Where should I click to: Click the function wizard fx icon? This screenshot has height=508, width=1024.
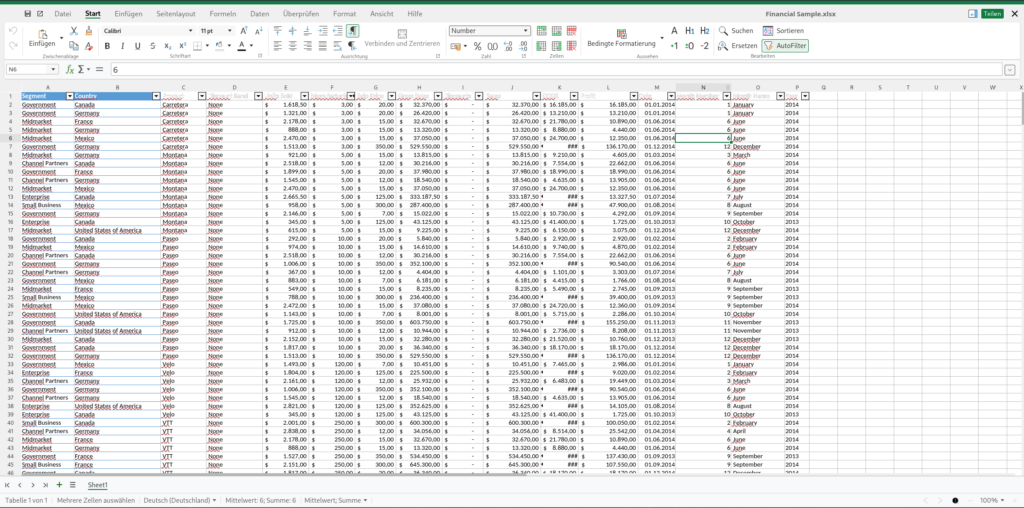pyautogui.click(x=70, y=70)
